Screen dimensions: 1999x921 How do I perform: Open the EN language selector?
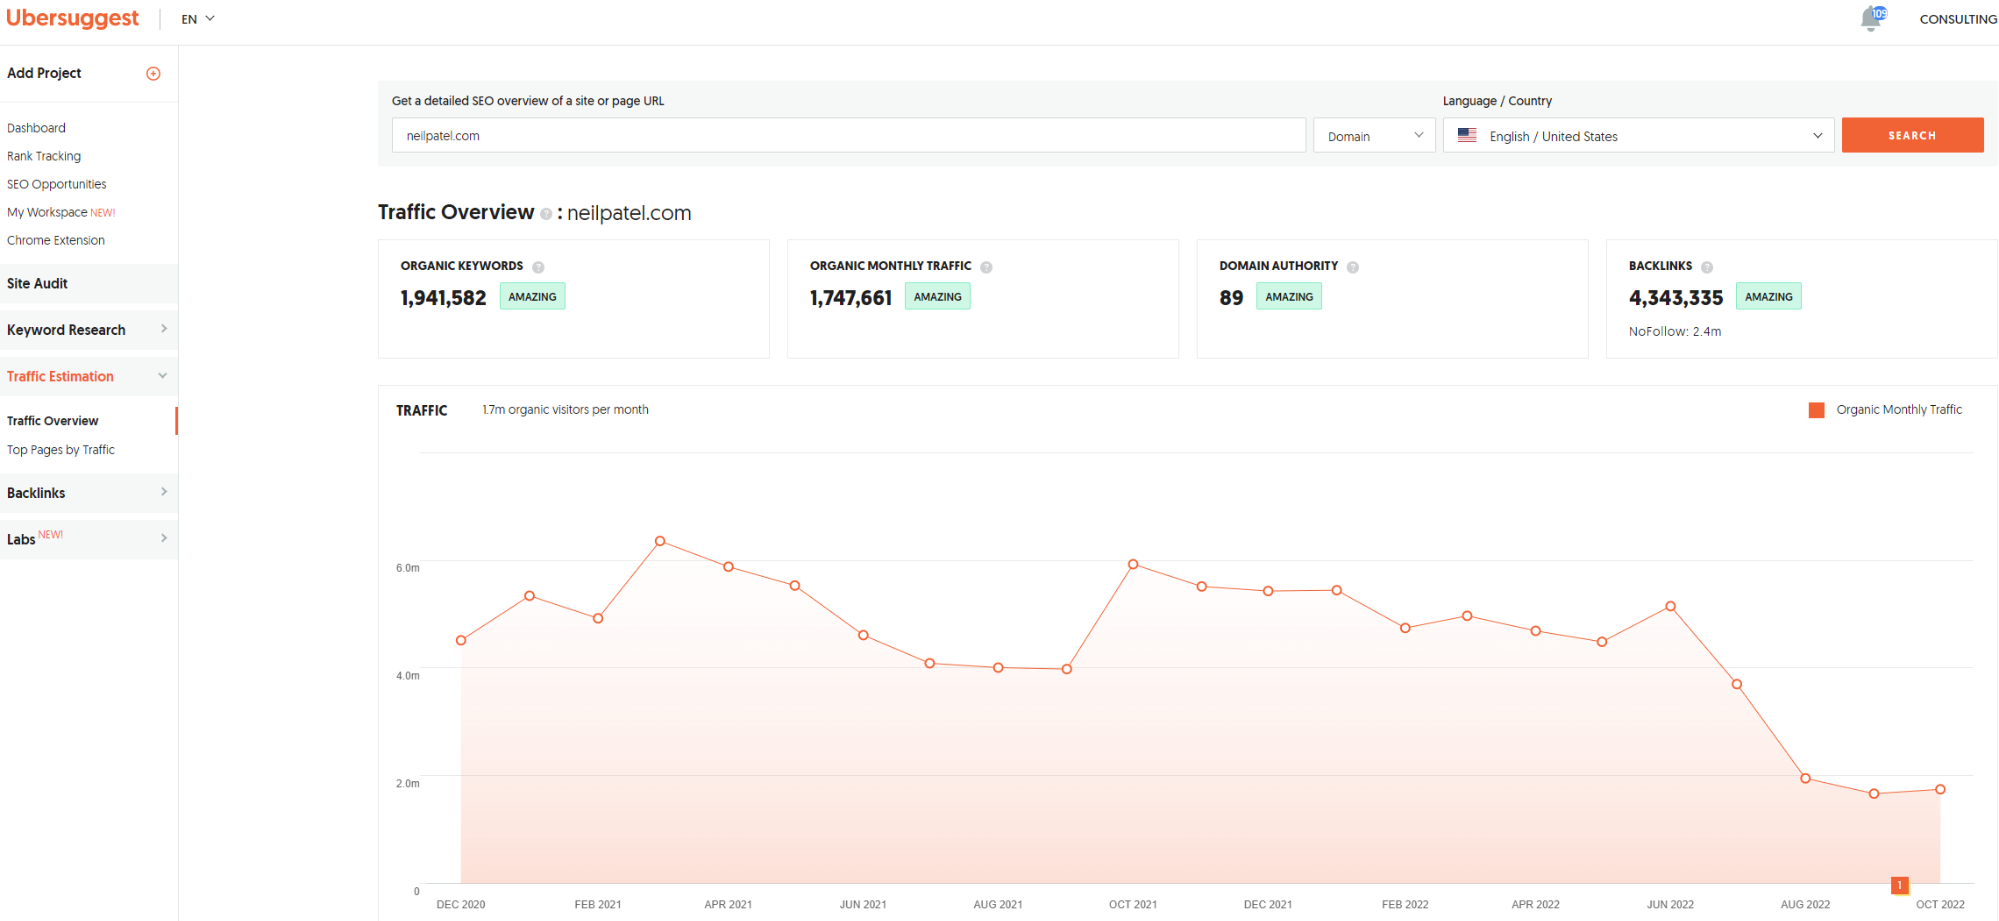pos(196,18)
